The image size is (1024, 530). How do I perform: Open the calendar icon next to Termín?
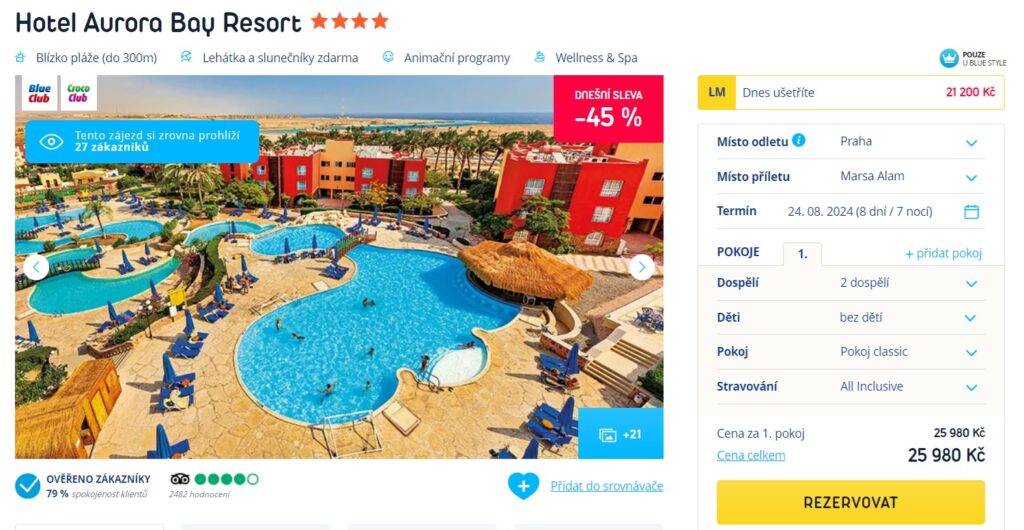pos(971,211)
